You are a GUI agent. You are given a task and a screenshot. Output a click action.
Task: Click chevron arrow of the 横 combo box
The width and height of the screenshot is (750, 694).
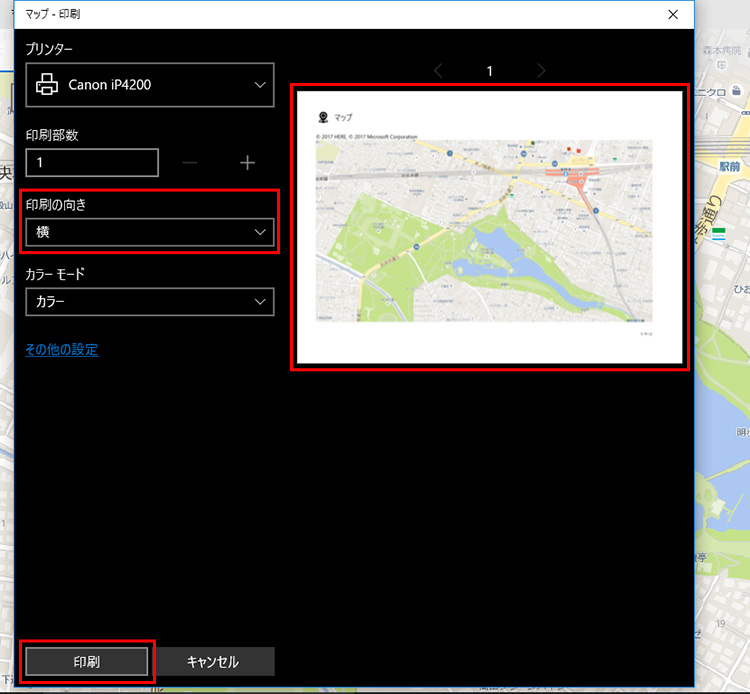click(x=261, y=232)
